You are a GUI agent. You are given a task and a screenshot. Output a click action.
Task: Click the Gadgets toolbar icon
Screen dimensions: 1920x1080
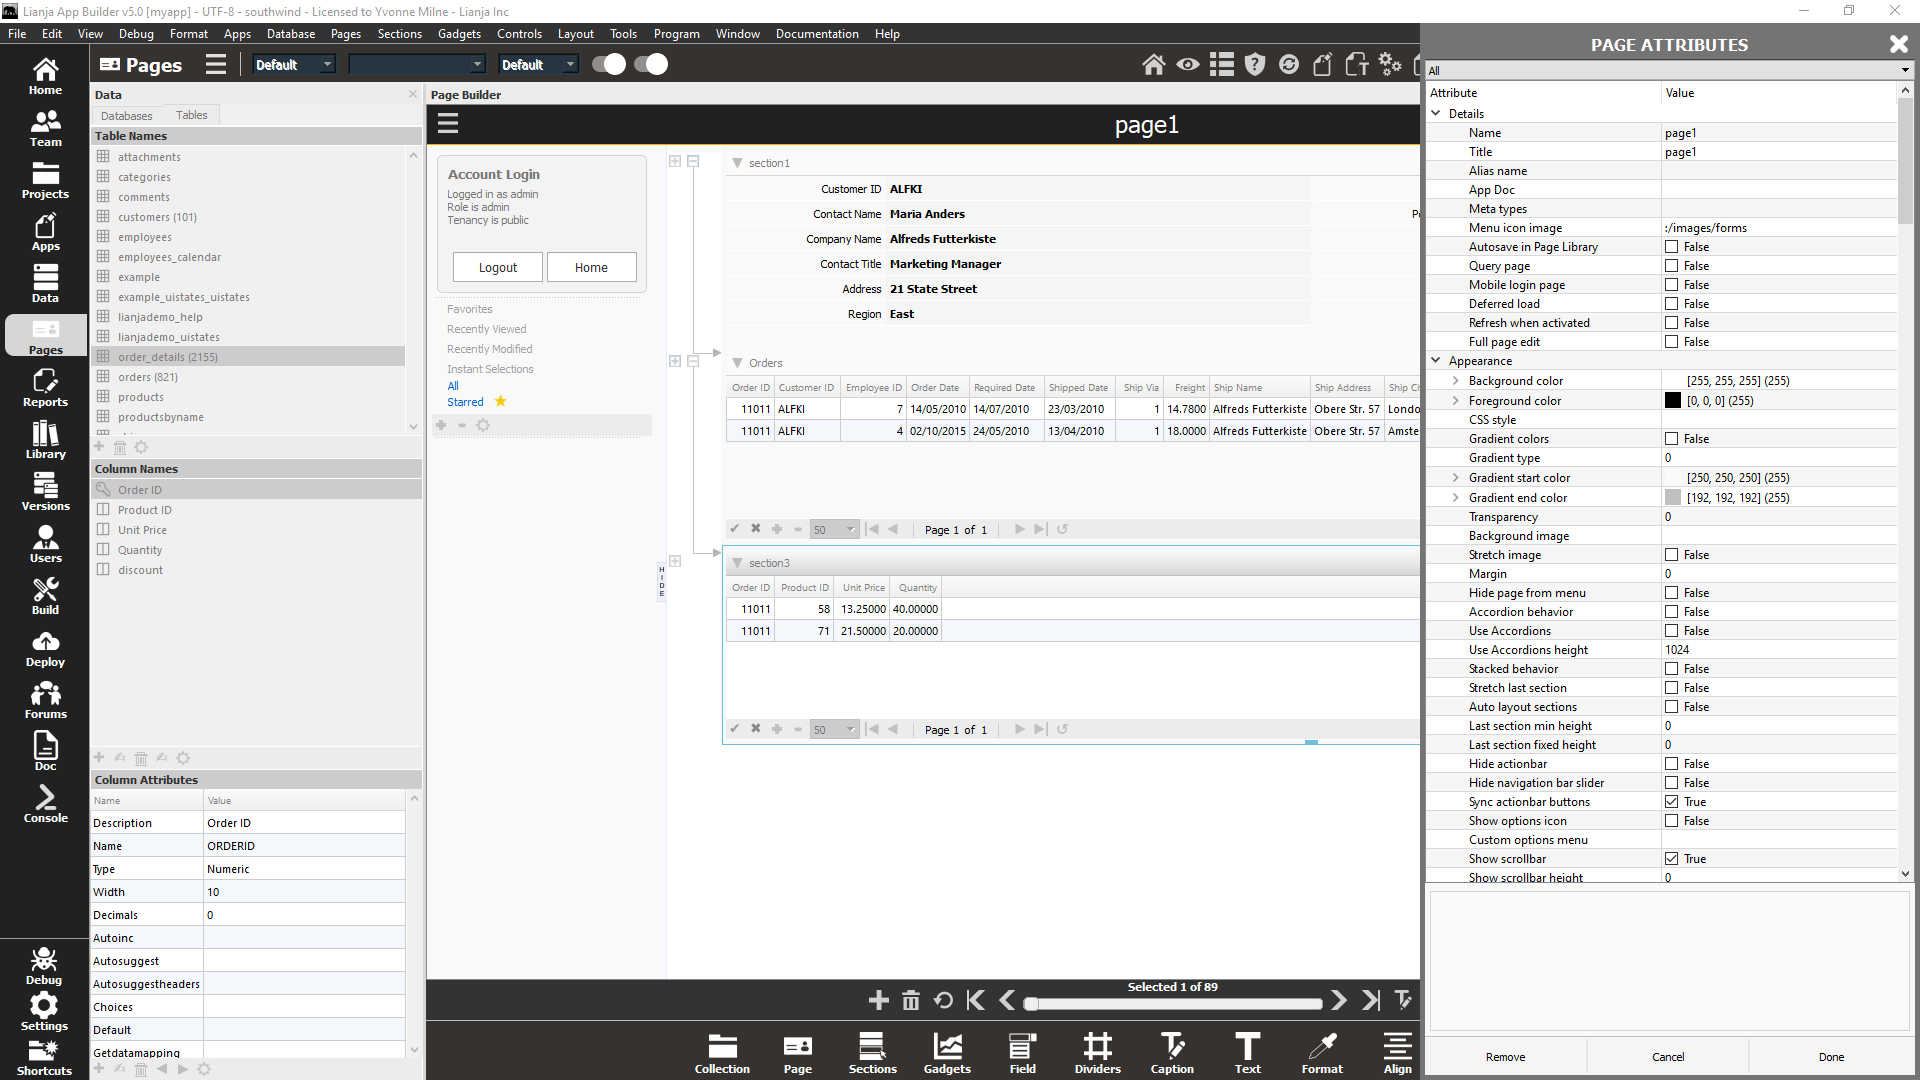(x=946, y=1053)
